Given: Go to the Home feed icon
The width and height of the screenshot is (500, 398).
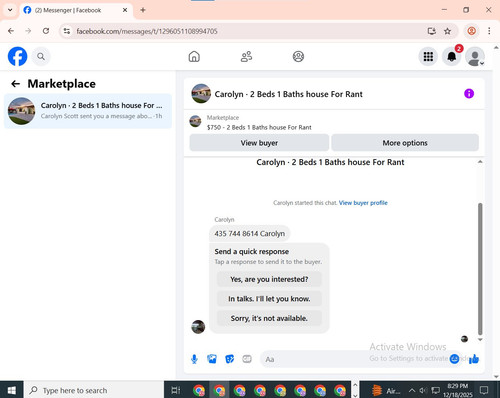Looking at the screenshot, I should 194,57.
